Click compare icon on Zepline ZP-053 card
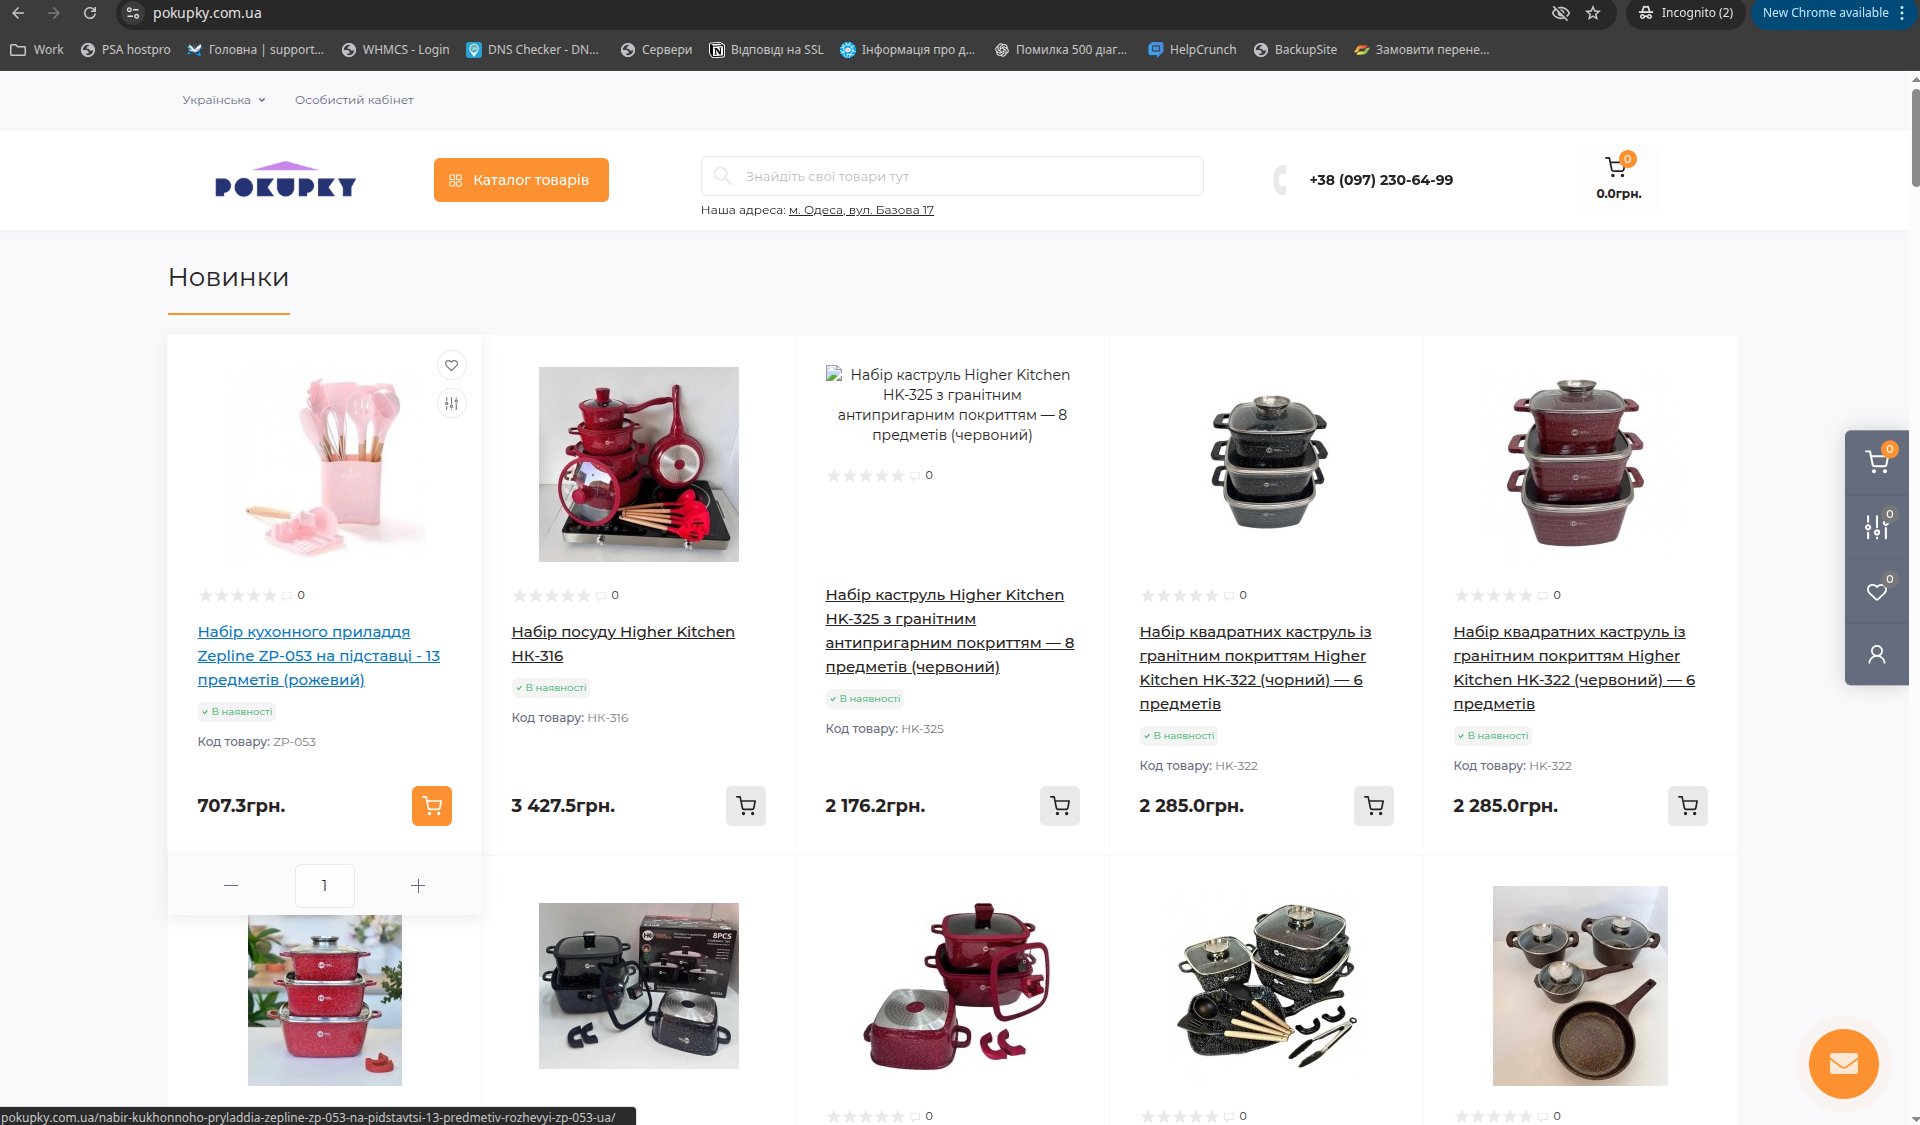This screenshot has width=1920, height=1125. [x=451, y=404]
